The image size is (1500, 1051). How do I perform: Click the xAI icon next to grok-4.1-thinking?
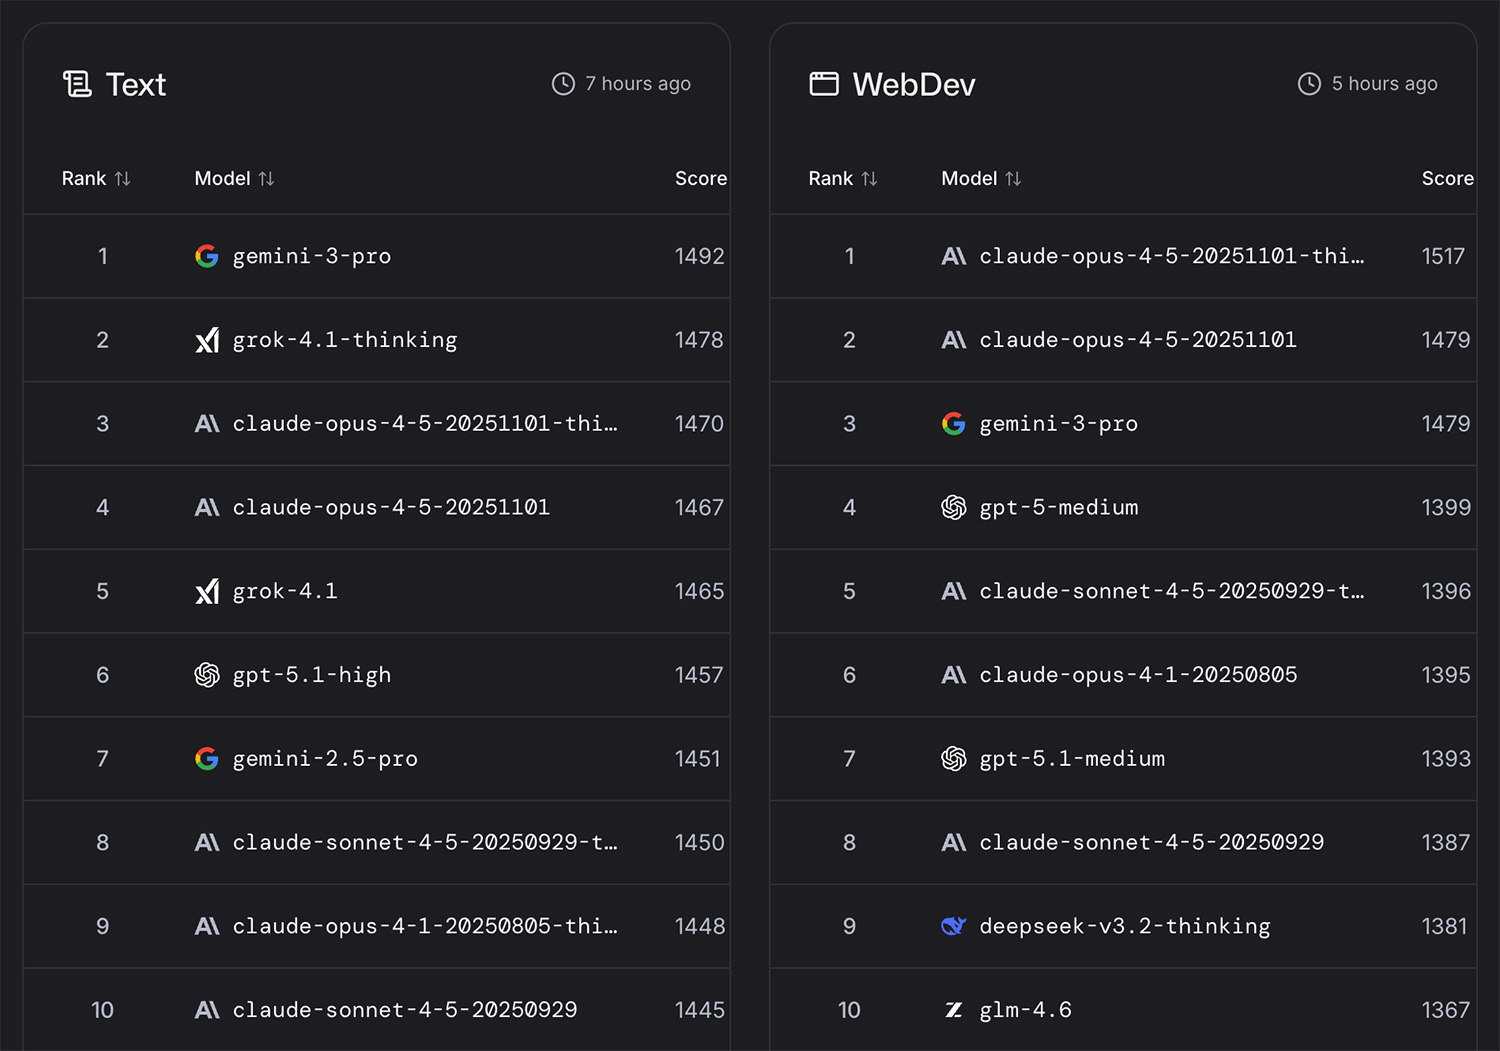tap(207, 341)
